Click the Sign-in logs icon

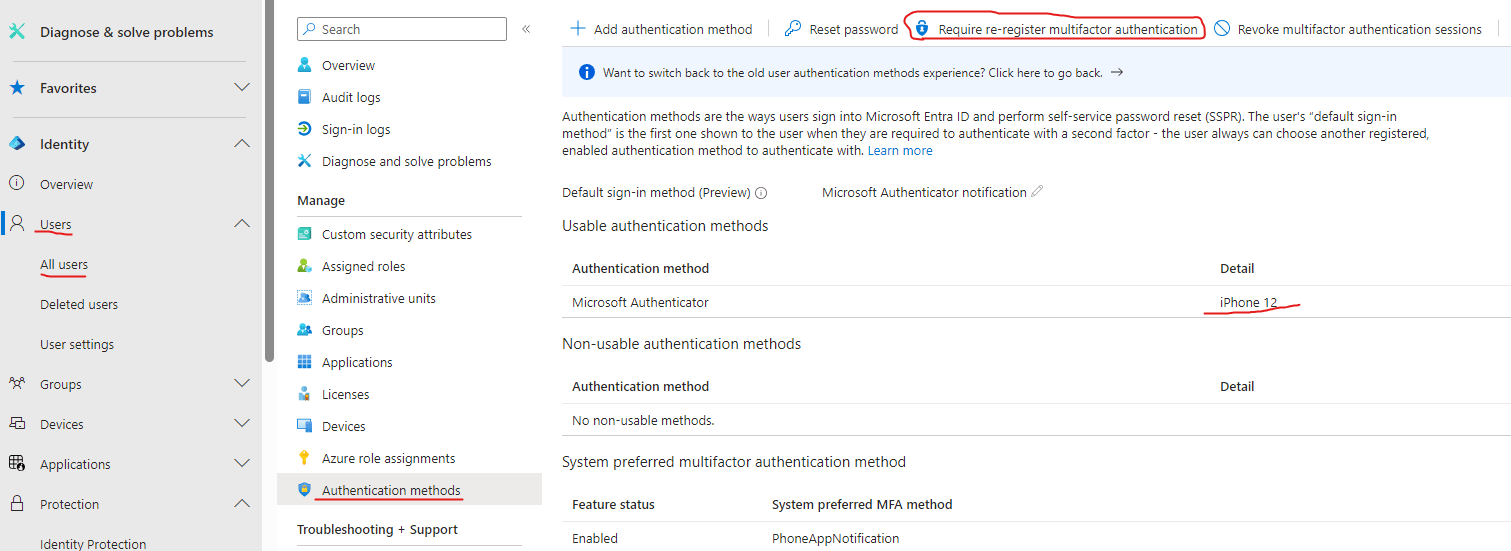(305, 129)
